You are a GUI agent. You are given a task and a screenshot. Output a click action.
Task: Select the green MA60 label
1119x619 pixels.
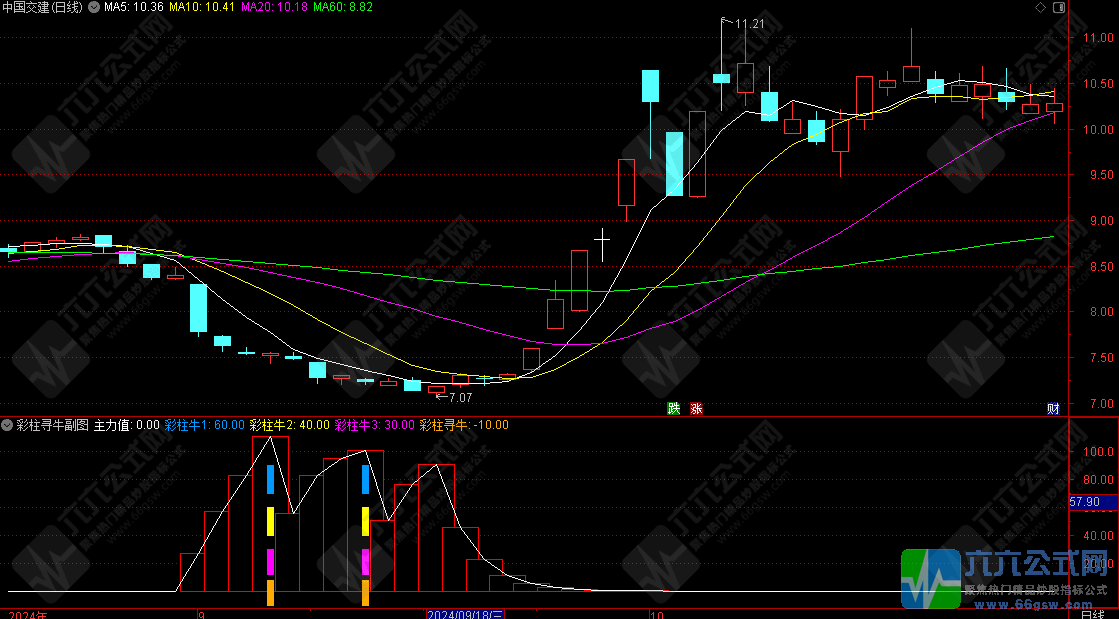pyautogui.click(x=342, y=8)
